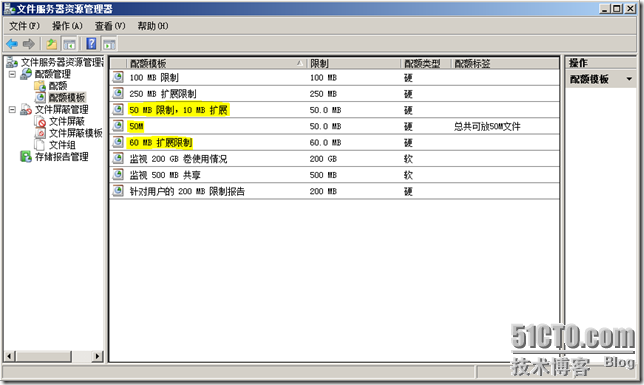Select '监视 200 GB 卷使用情况' template name
Viewport: 644px width, 385px height.
tap(178, 159)
